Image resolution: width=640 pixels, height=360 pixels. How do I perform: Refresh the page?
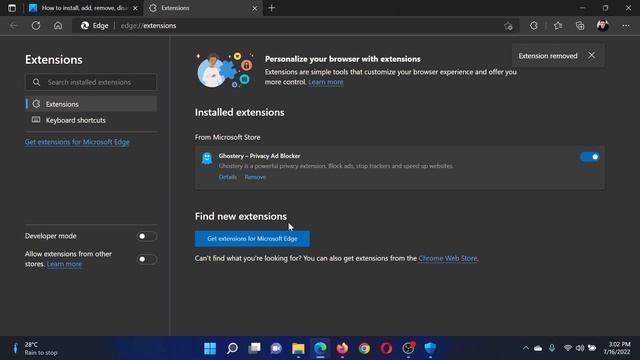coord(36,26)
